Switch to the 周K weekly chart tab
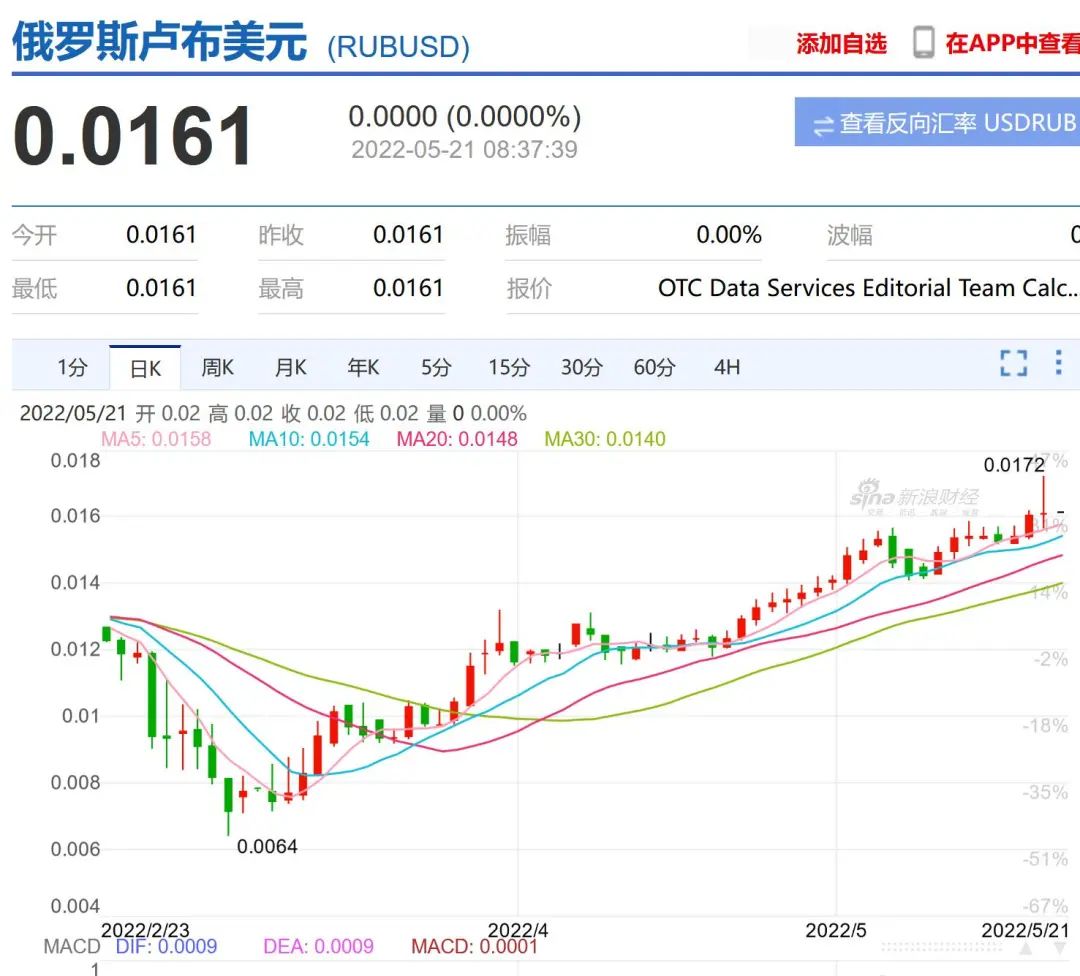1080x976 pixels. click(217, 367)
